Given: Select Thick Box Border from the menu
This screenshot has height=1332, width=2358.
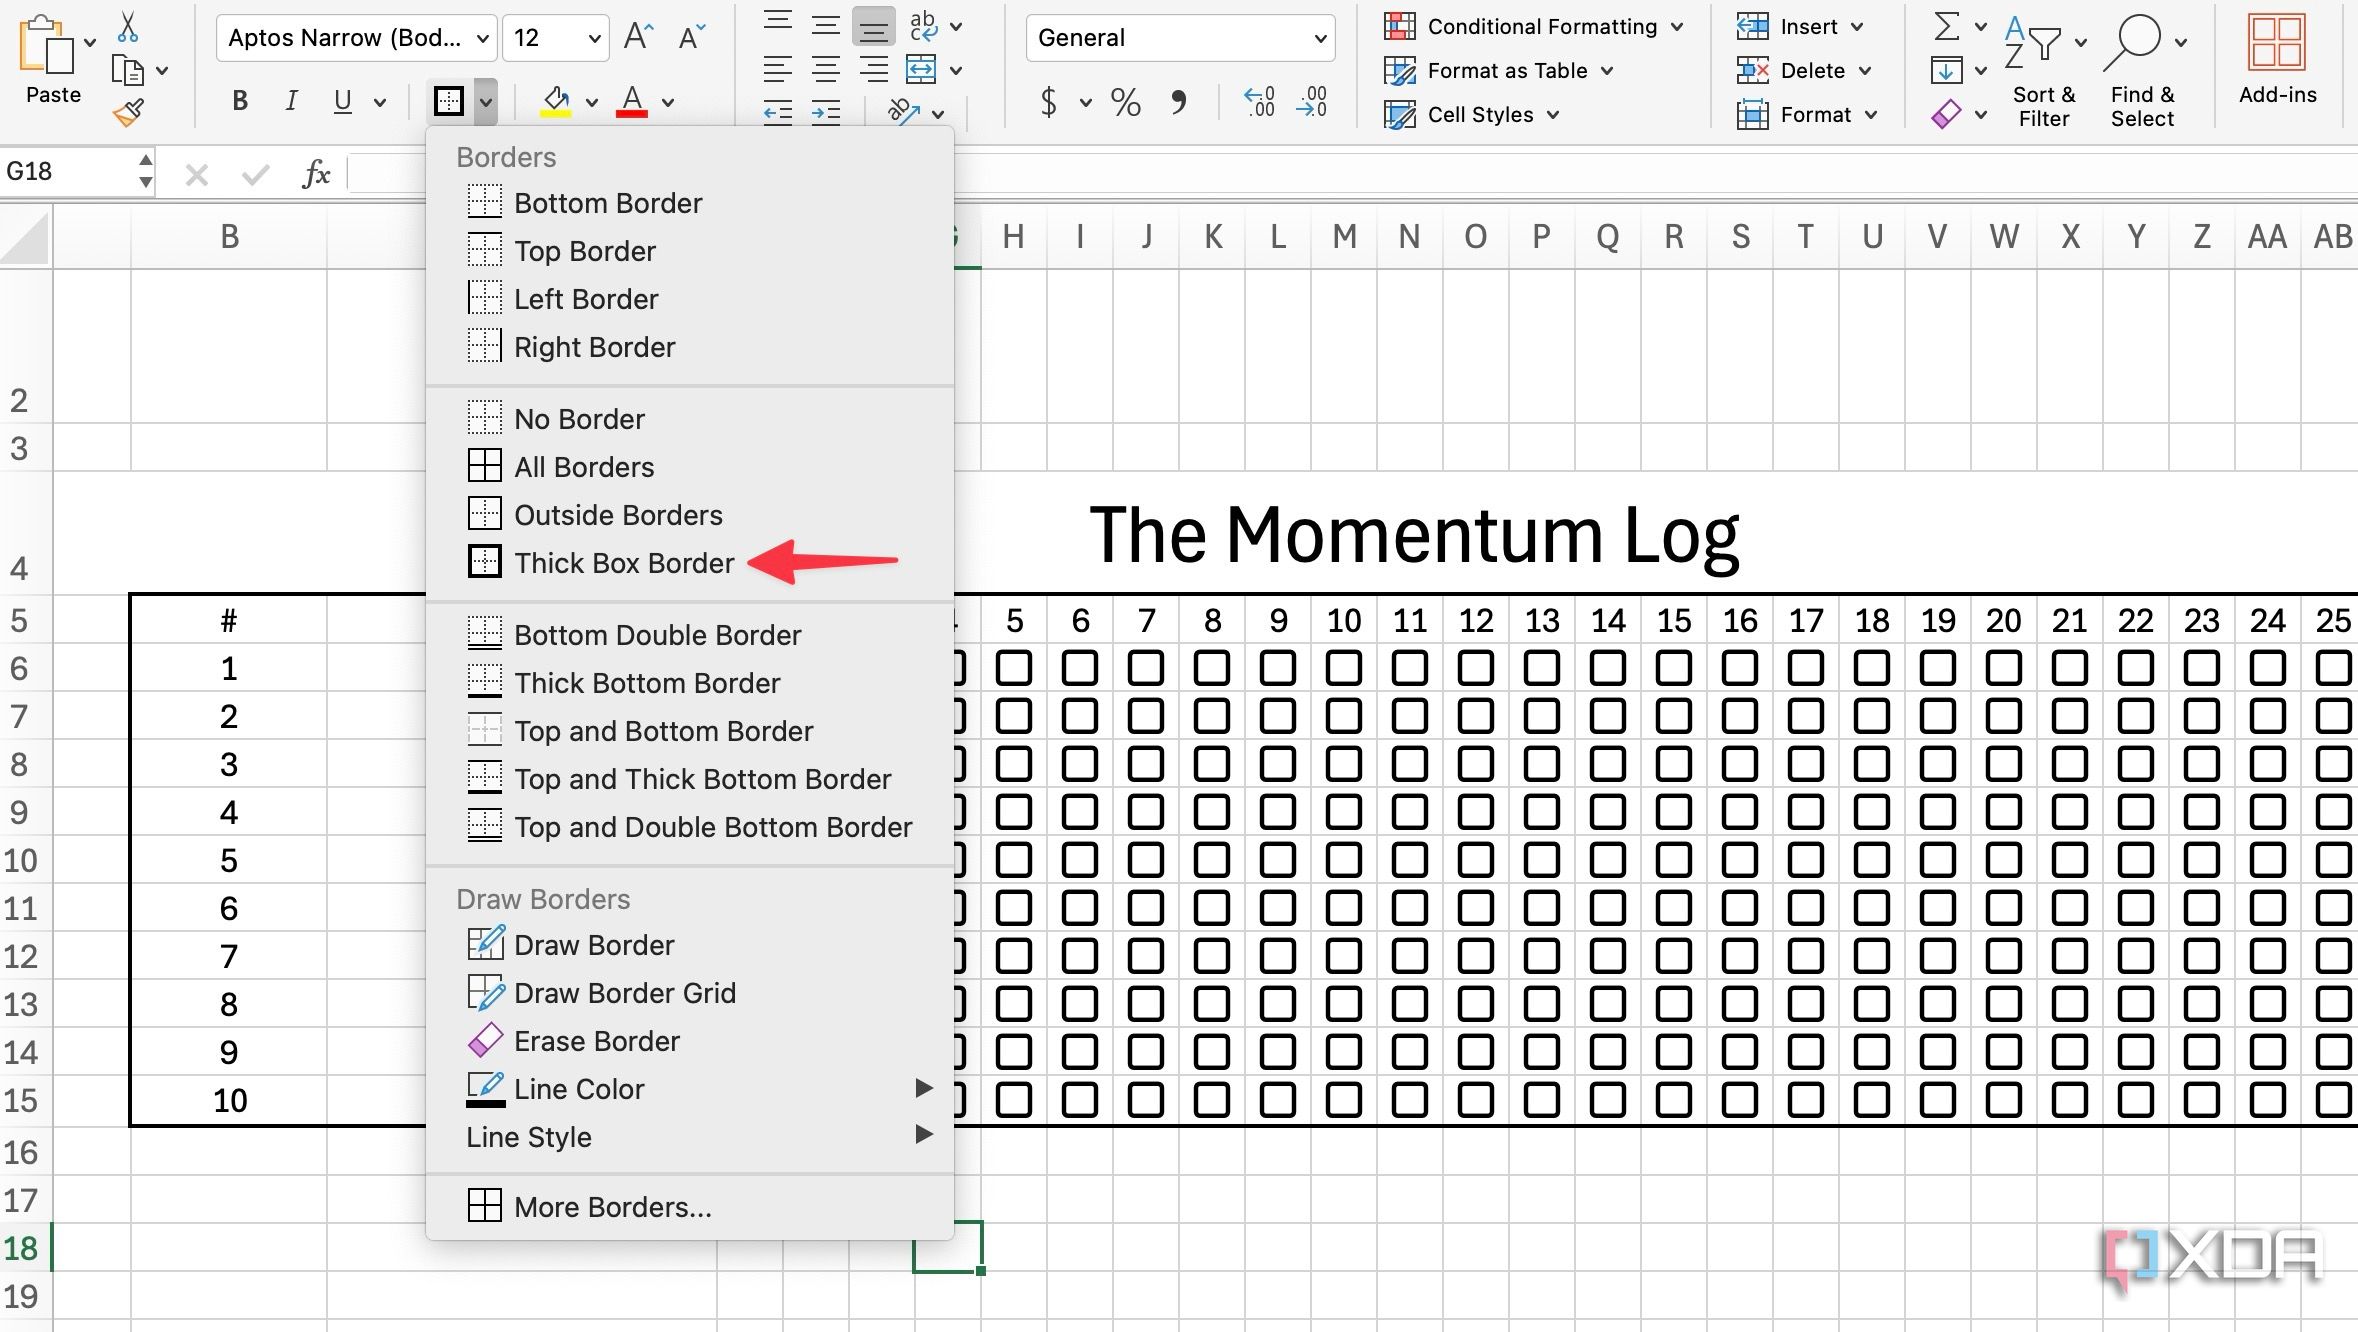Looking at the screenshot, I should pos(623,562).
